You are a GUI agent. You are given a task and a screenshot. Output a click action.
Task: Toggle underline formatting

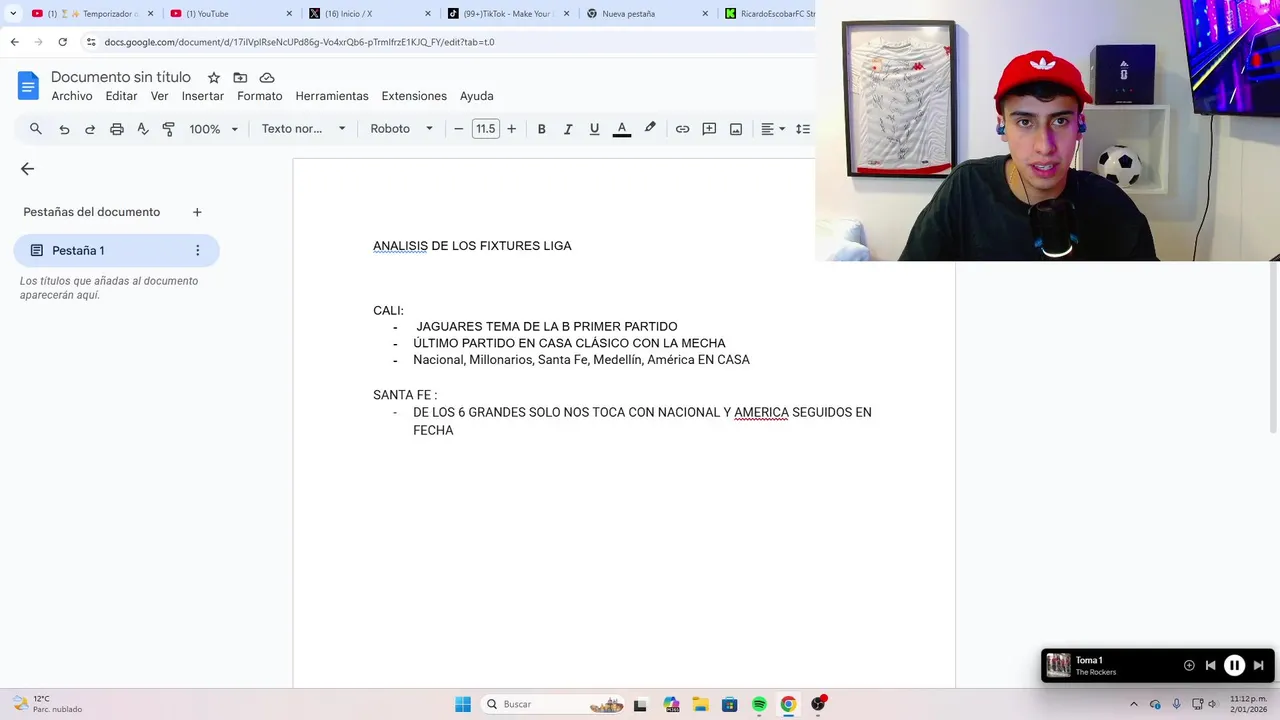click(594, 129)
